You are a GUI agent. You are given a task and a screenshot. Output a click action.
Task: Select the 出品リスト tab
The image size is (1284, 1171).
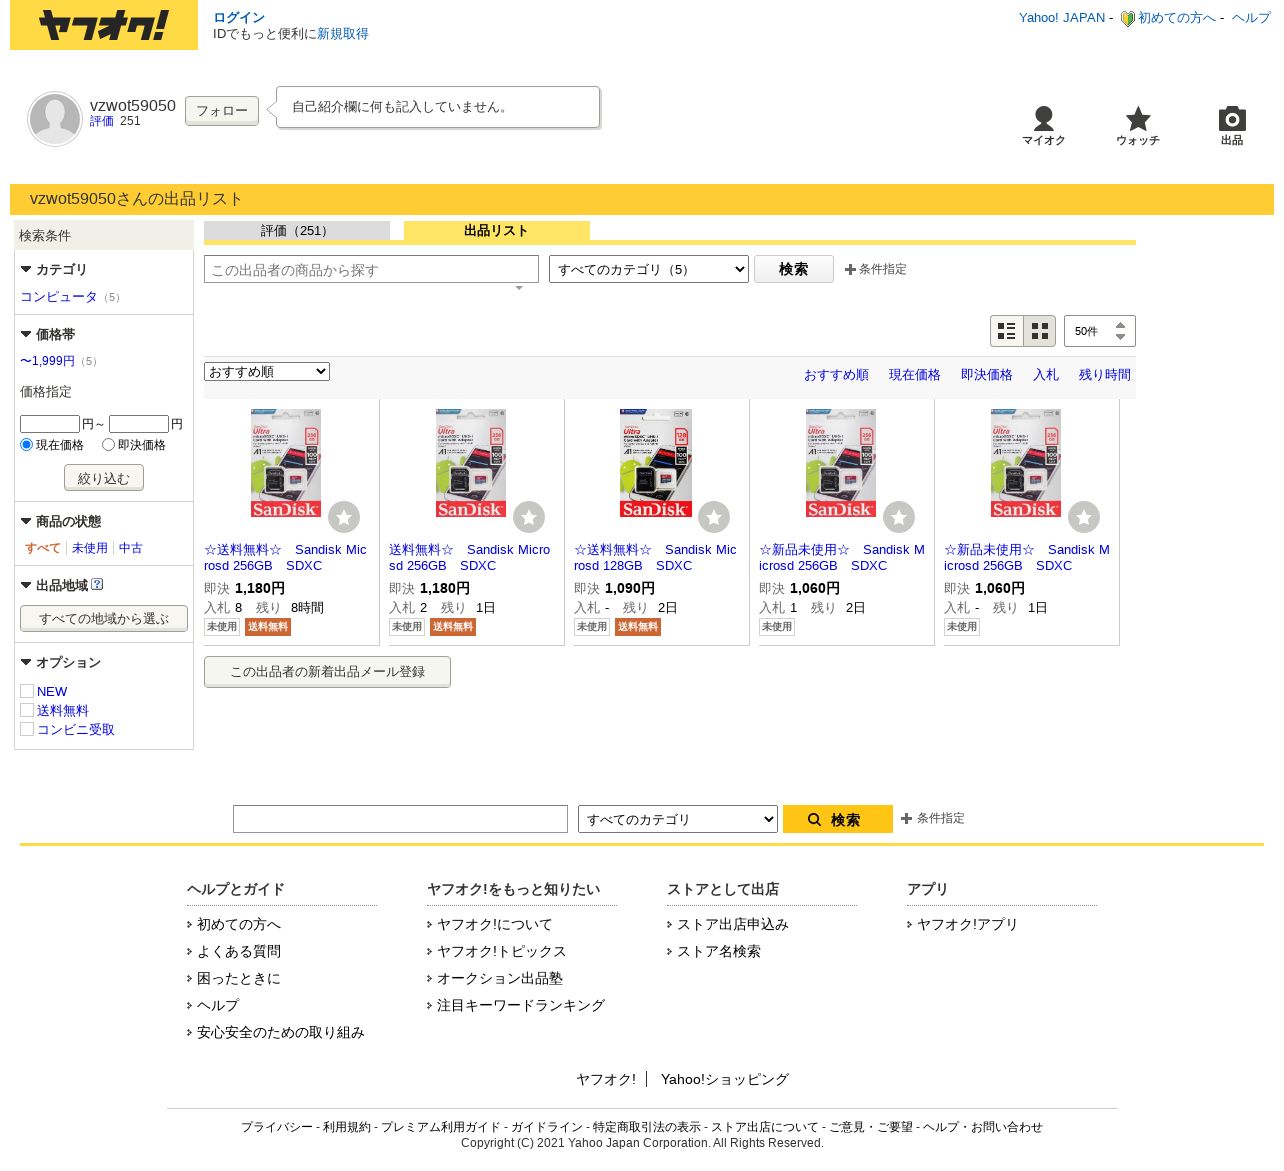[x=496, y=231]
